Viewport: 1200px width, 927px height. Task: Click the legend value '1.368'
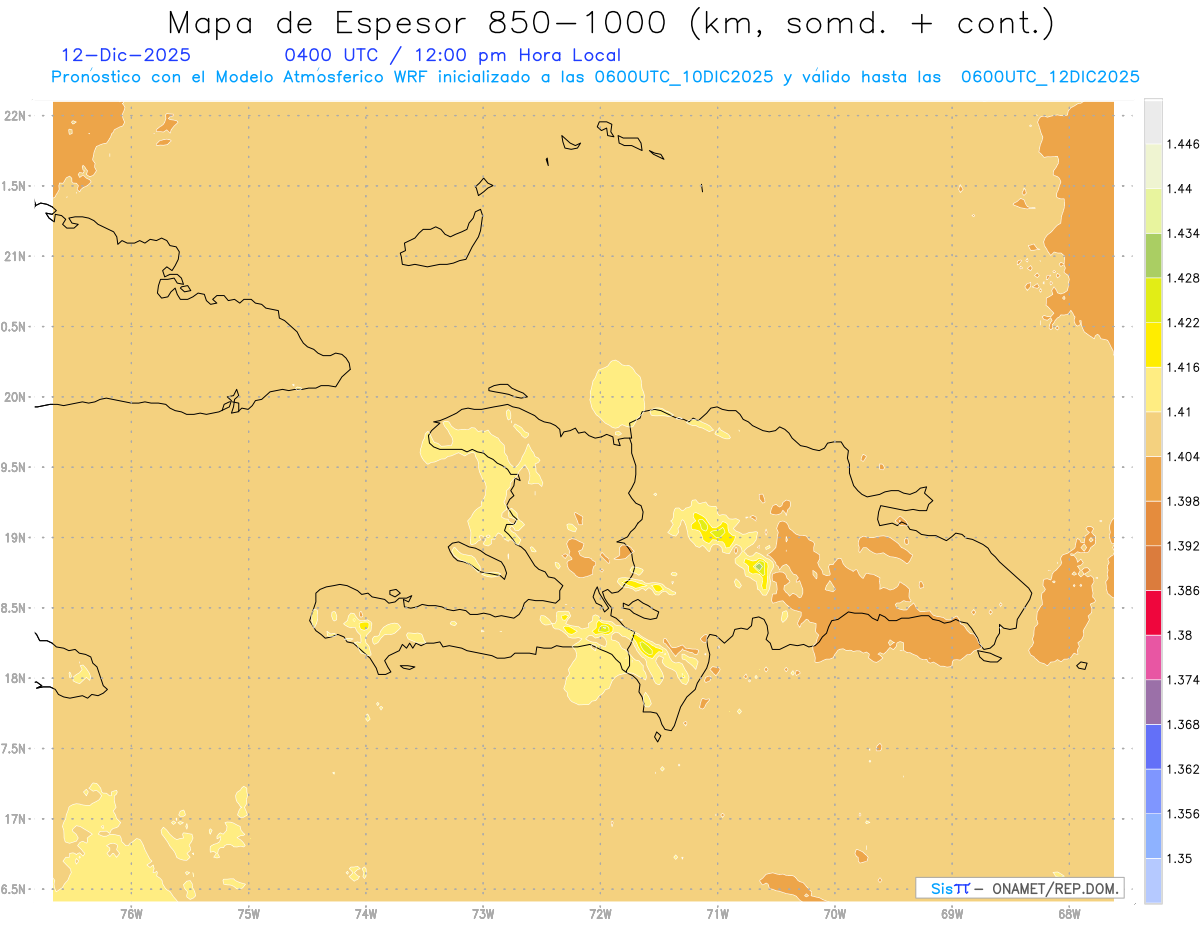1184,724
